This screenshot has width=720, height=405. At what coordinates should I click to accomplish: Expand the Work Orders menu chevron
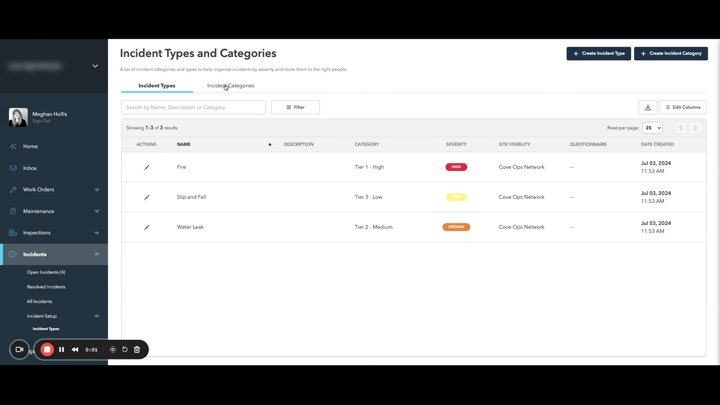tap(97, 190)
